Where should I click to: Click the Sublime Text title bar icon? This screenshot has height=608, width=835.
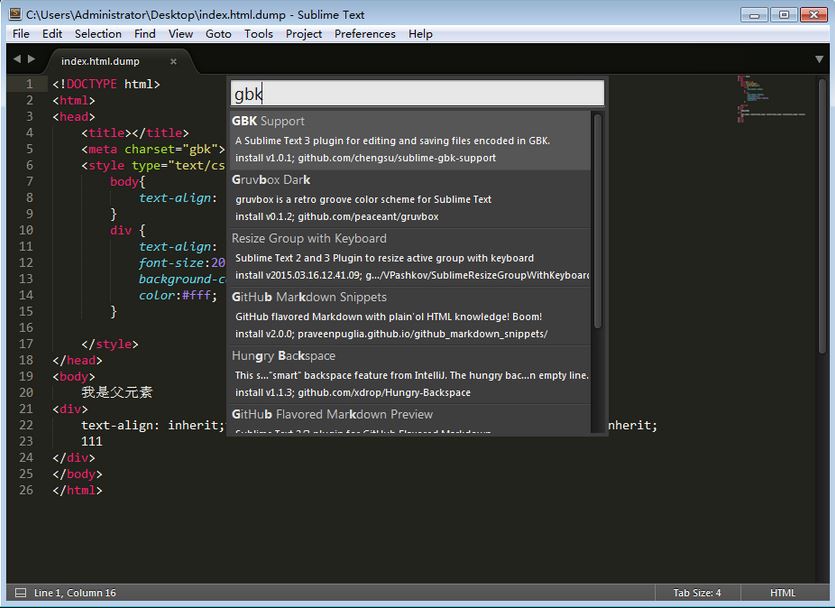click(15, 14)
